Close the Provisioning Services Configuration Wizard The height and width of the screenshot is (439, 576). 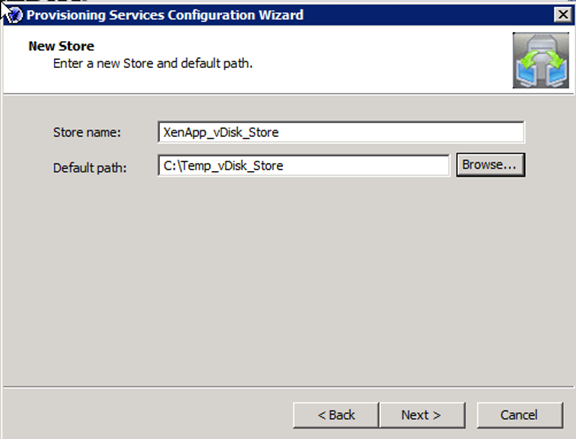pos(563,15)
